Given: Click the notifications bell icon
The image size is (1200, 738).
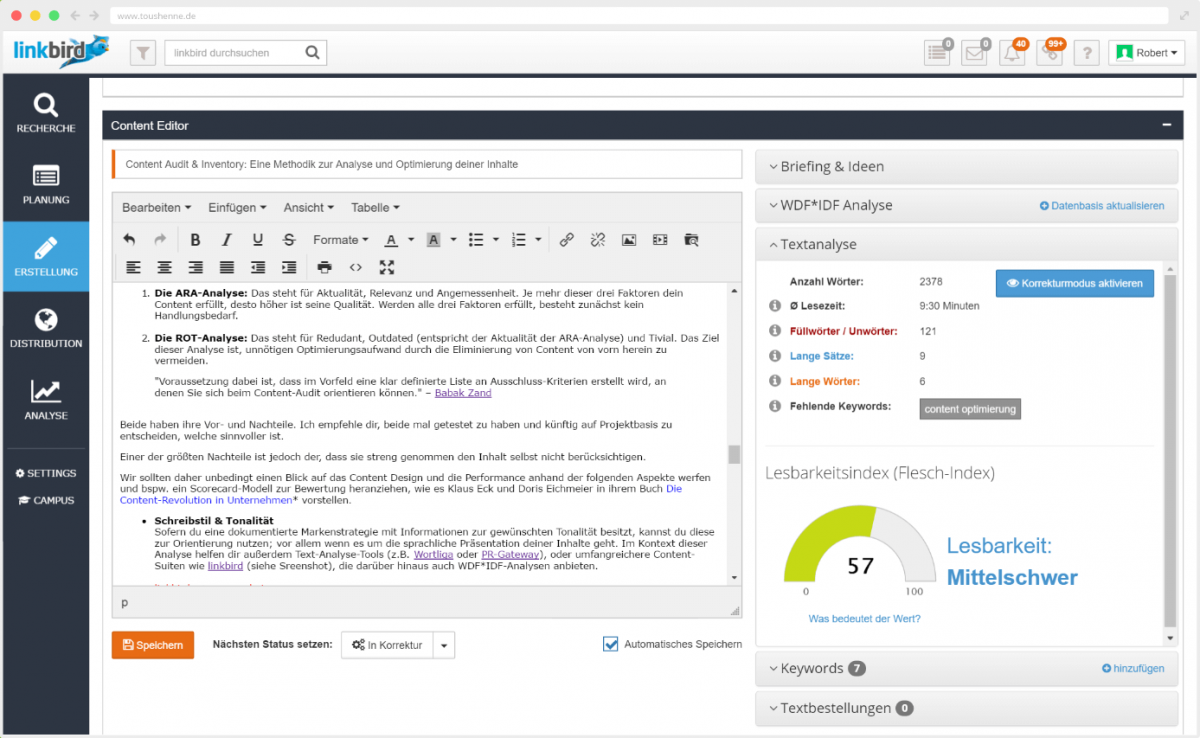Looking at the screenshot, I should [x=1013, y=53].
